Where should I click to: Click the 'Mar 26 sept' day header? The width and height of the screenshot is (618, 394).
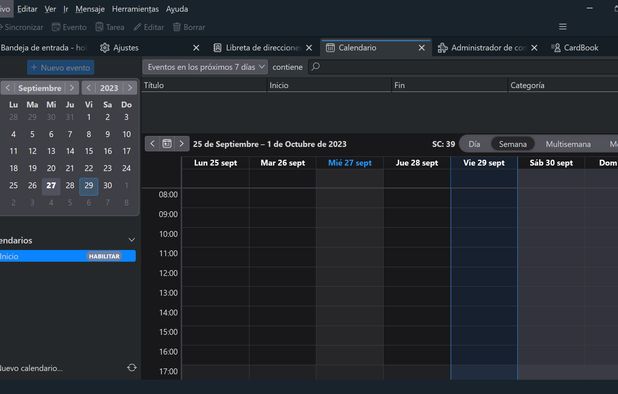[283, 163]
